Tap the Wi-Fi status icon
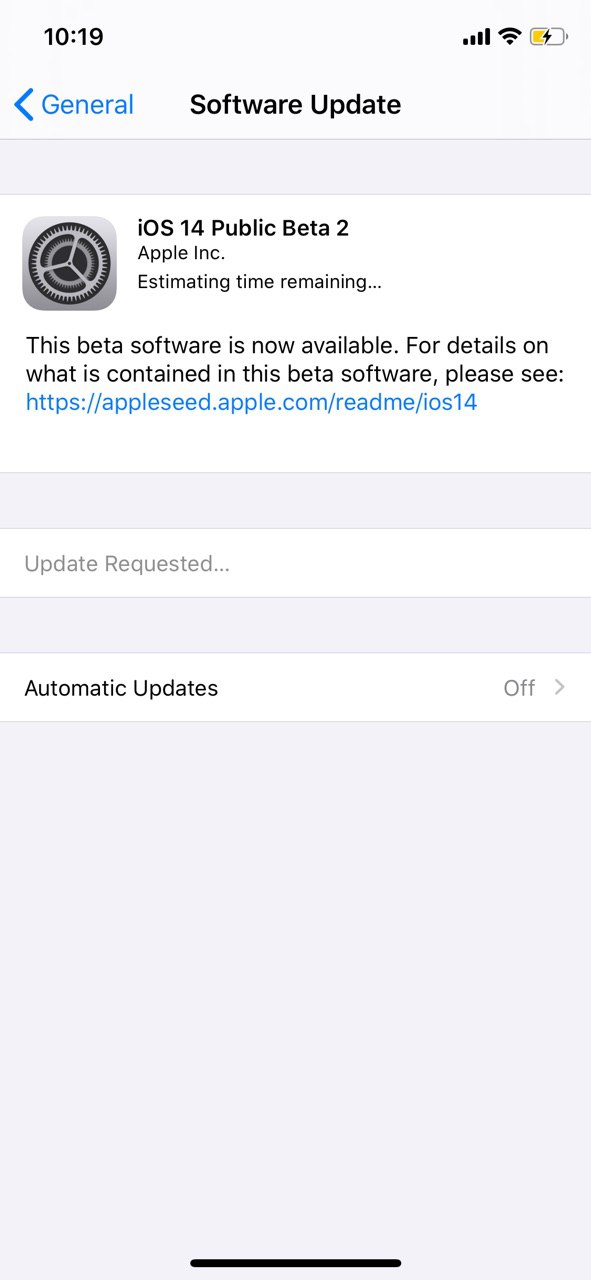Image resolution: width=591 pixels, height=1280 pixels. (x=510, y=37)
